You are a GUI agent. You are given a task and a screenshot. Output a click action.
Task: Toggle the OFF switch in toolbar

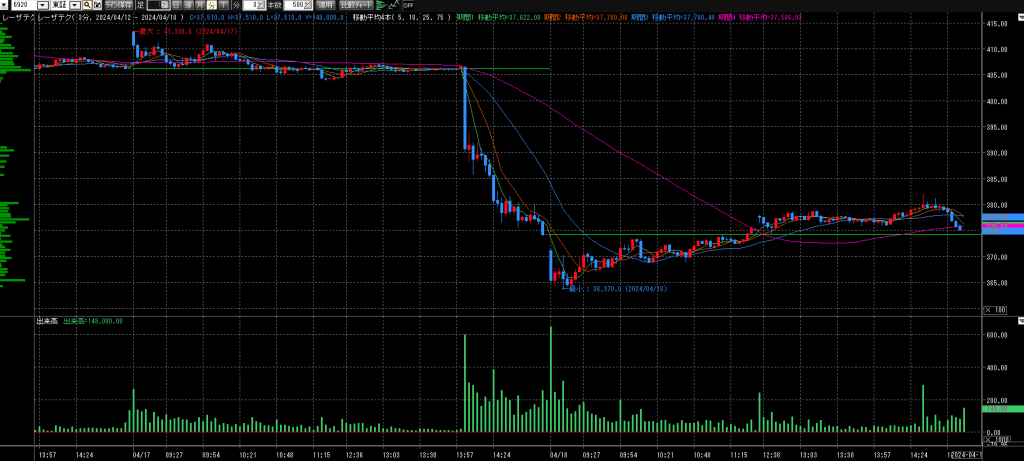click(x=408, y=5)
